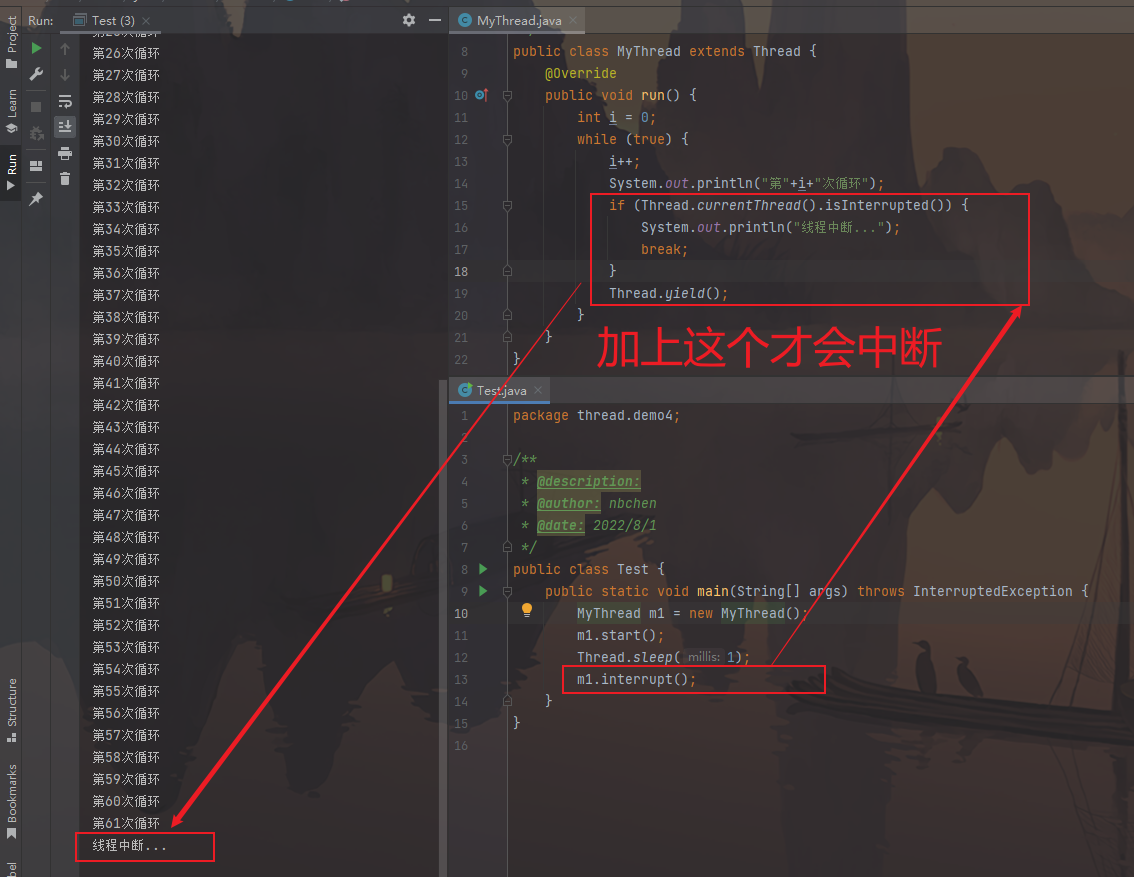Image resolution: width=1134 pixels, height=877 pixels.
Task: Collapse the while loop fold marker
Action: tap(507, 139)
